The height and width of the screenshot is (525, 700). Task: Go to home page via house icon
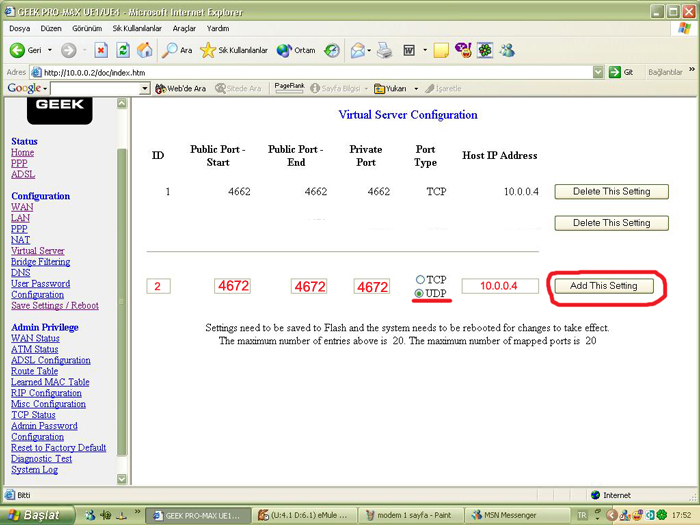[144, 50]
